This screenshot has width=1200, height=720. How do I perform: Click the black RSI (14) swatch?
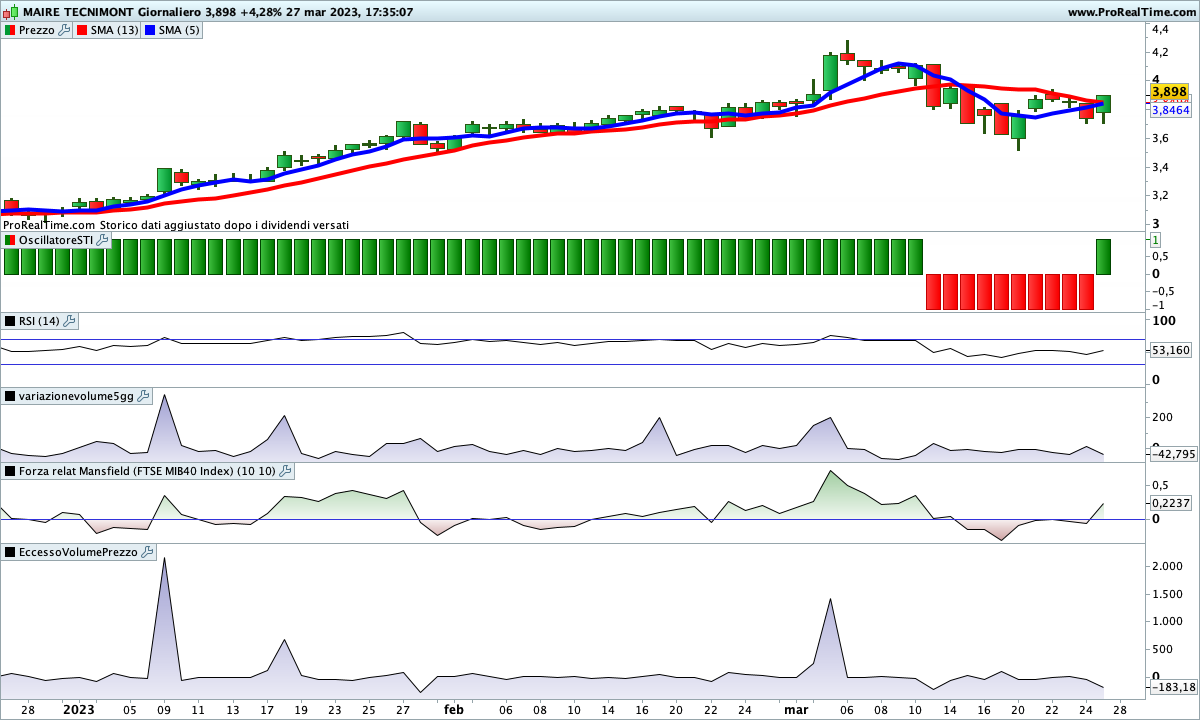10,321
